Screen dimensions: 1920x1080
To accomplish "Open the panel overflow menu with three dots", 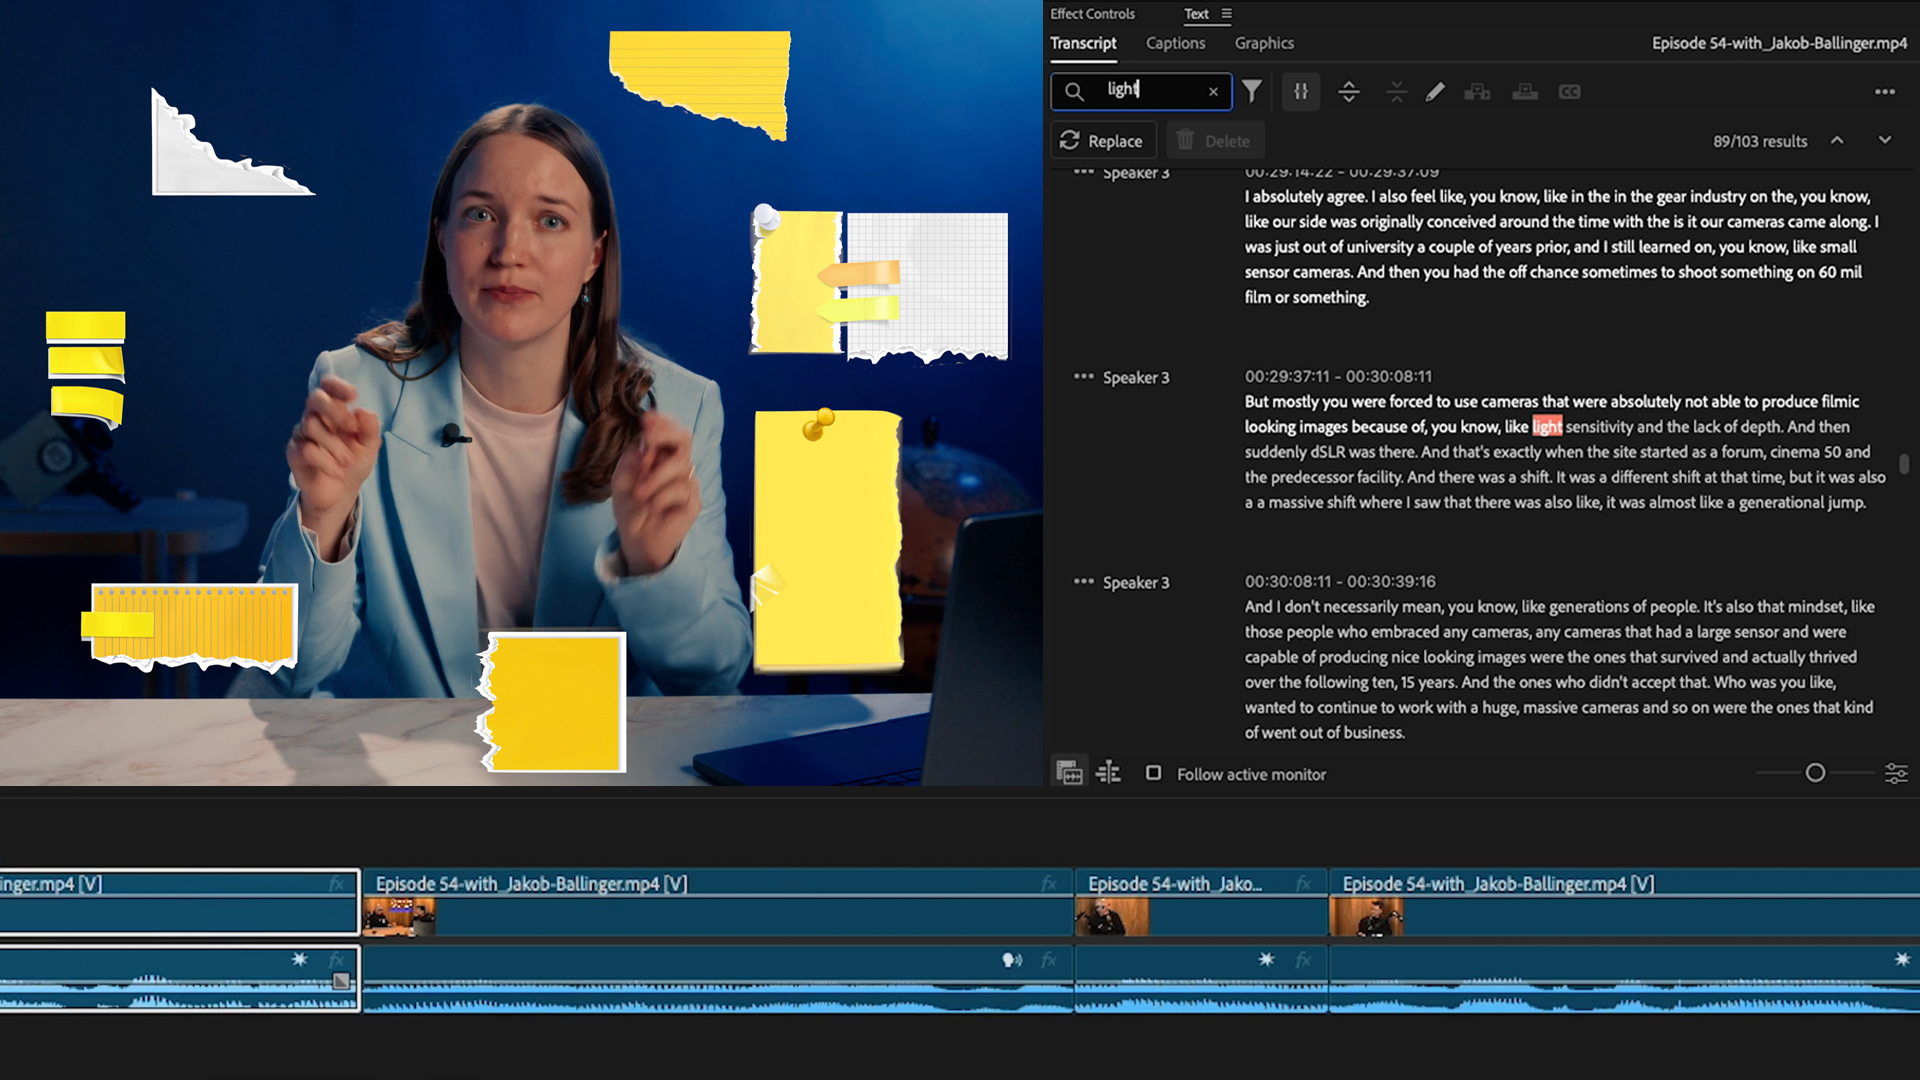I will click(1884, 92).
